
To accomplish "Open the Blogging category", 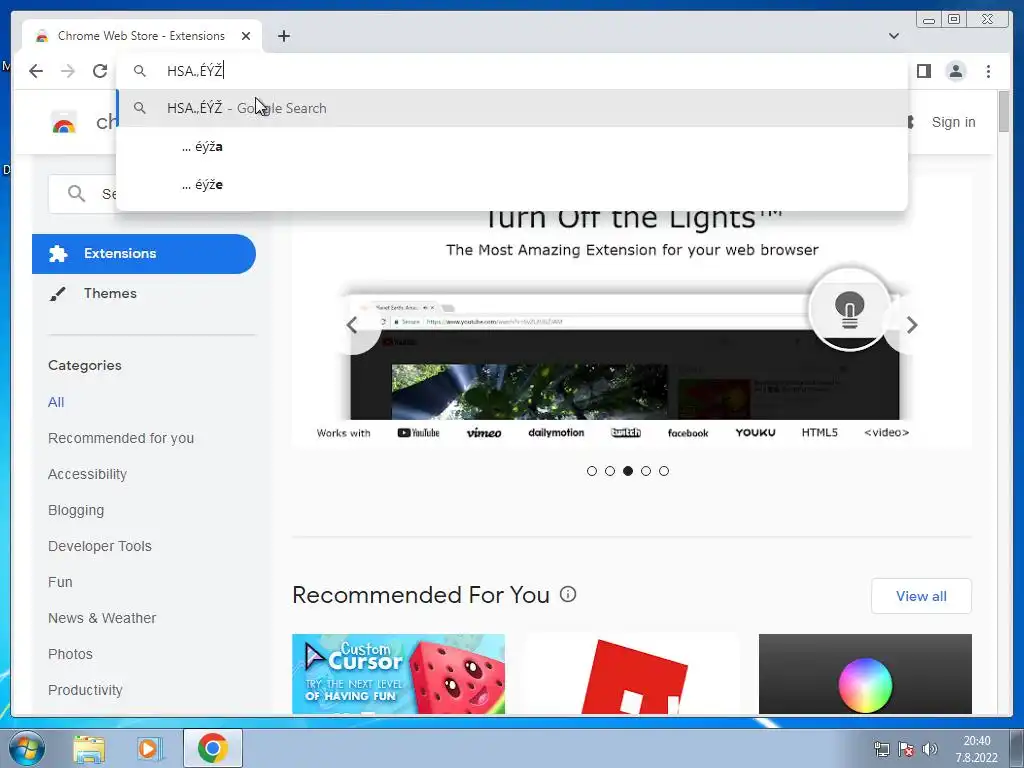I will pos(76,510).
